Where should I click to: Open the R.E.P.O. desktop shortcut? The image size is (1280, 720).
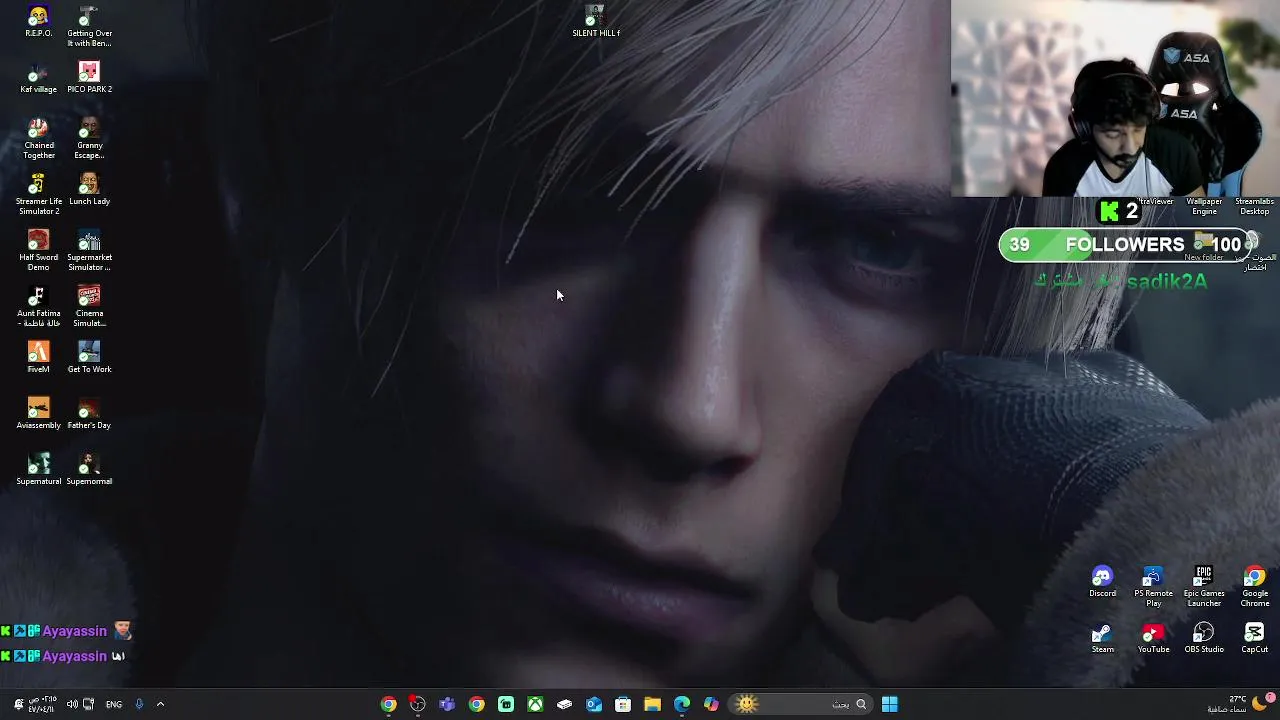[38, 22]
